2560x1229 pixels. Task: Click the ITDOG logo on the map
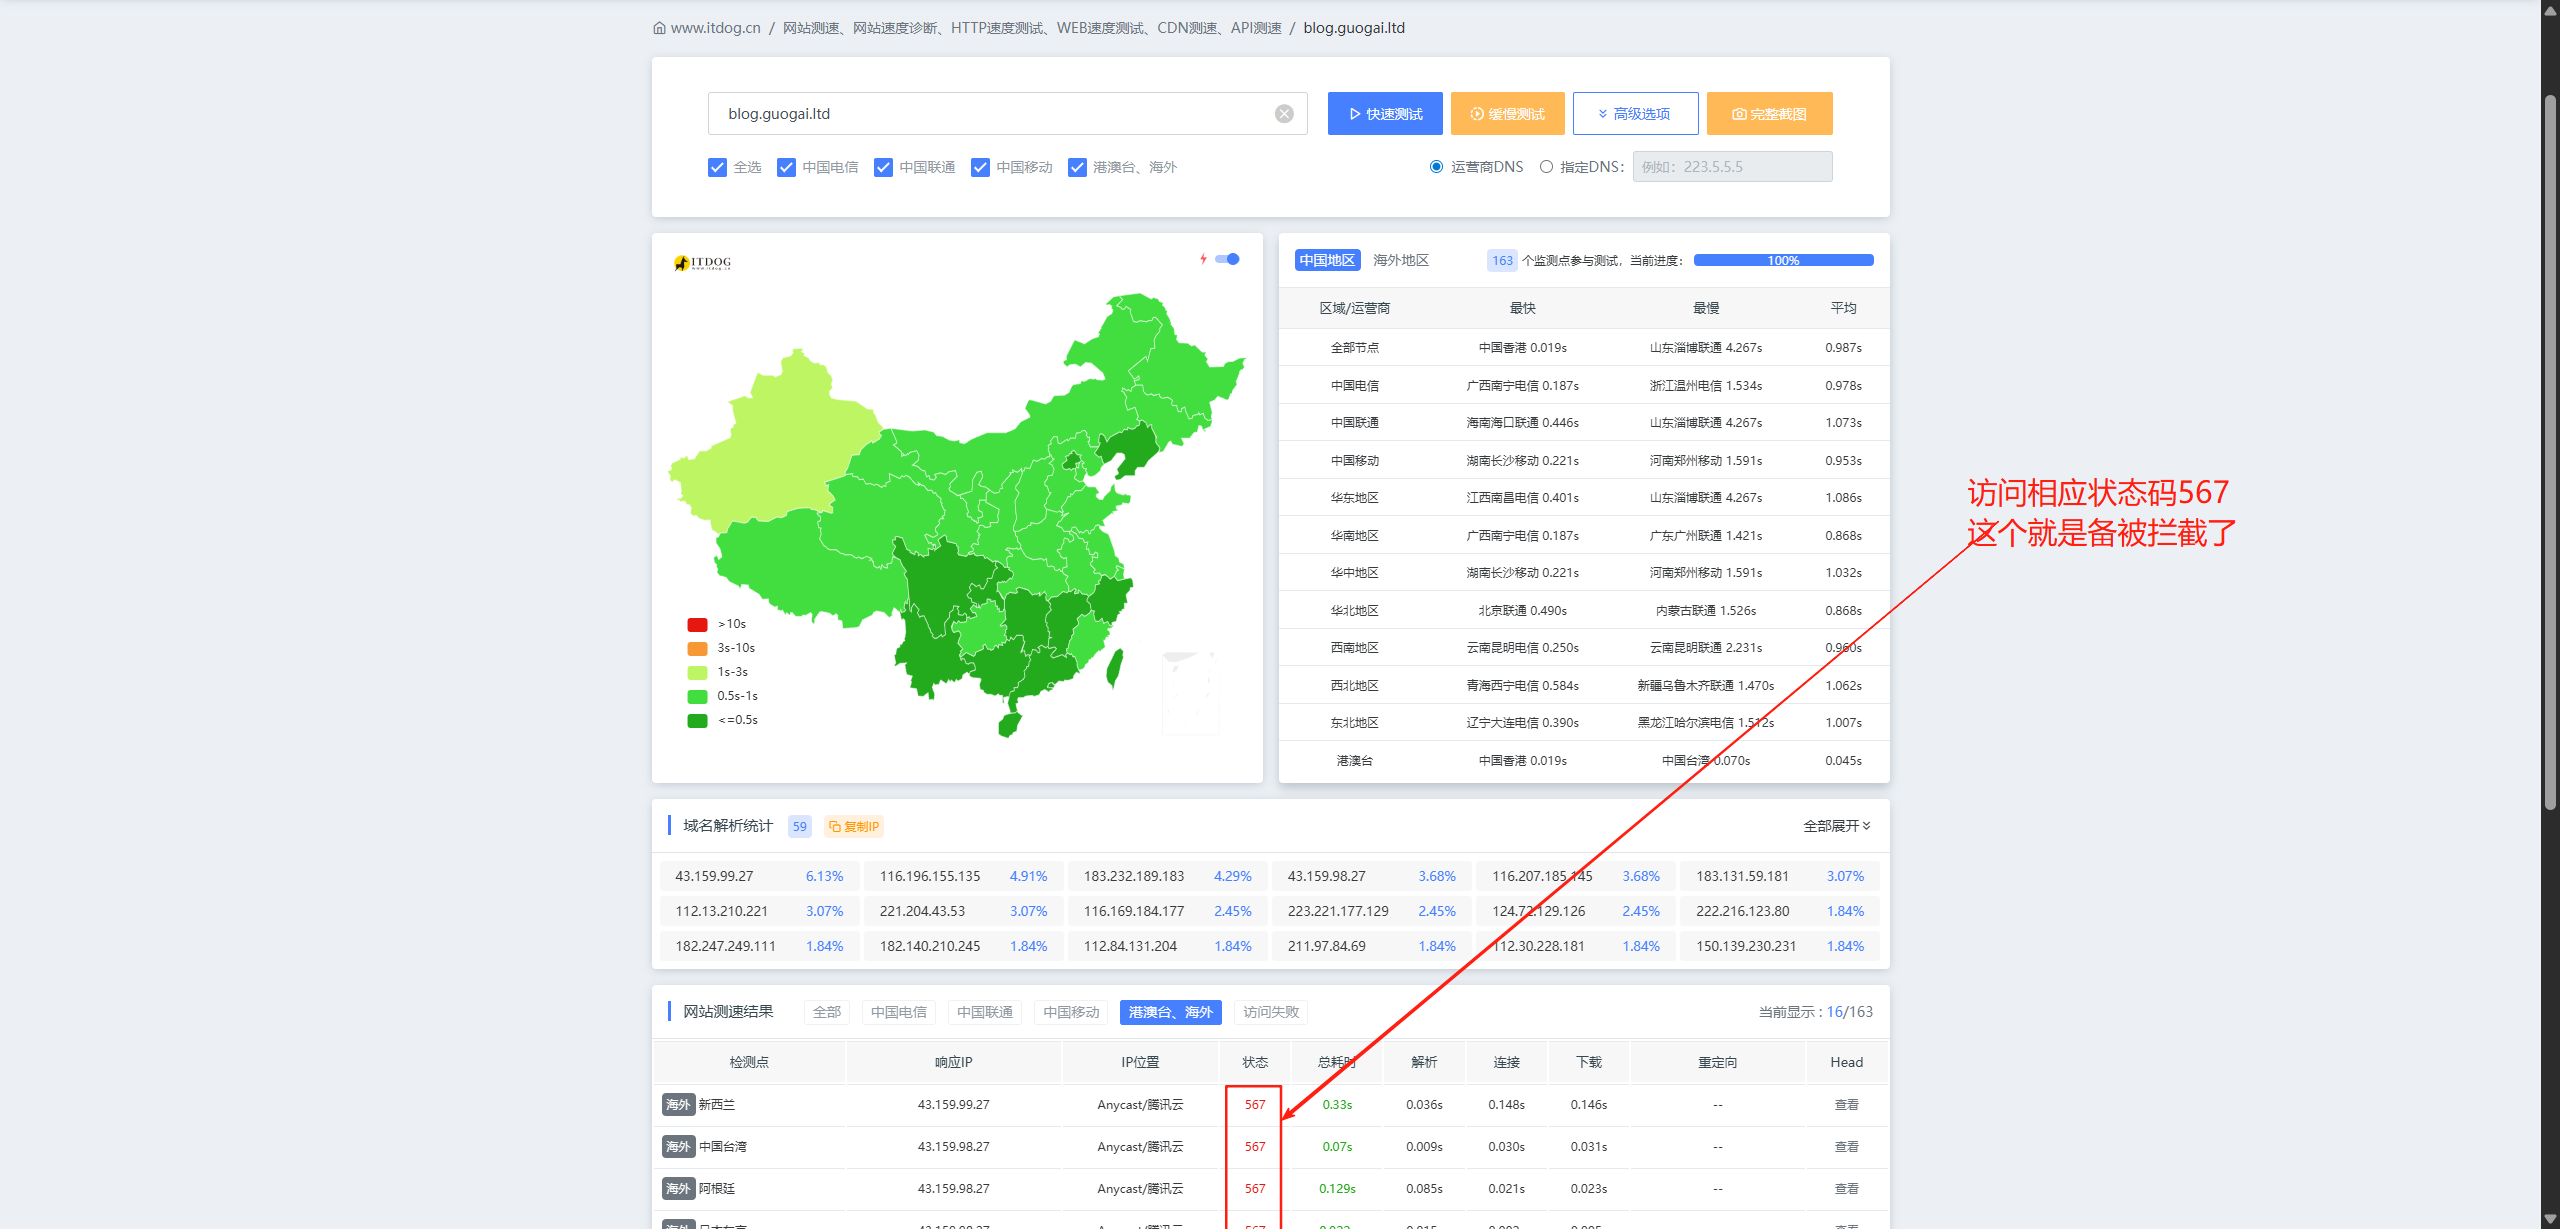click(x=703, y=263)
